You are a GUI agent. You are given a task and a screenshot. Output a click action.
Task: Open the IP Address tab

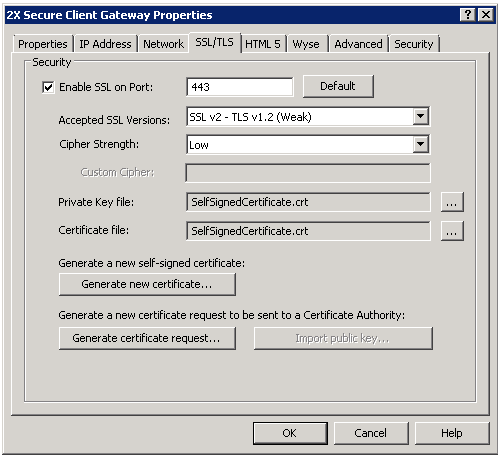coord(105,44)
